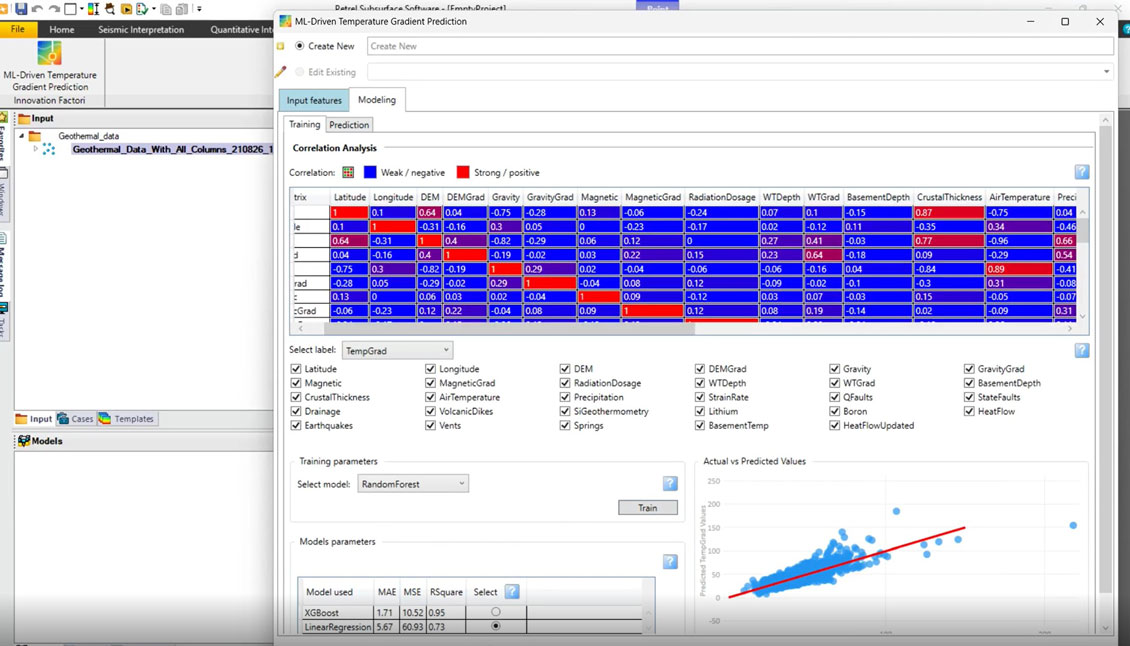Open help icon beside Select label row

(1081, 350)
